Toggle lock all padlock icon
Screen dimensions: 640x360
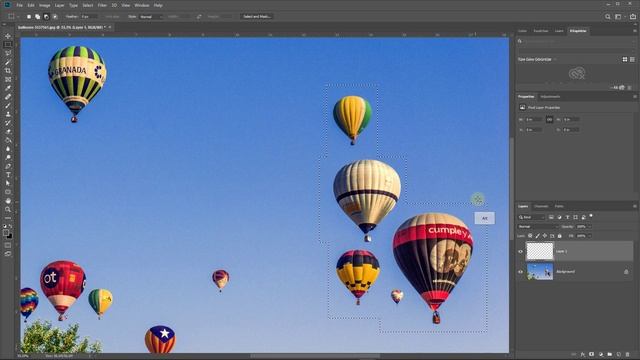pyautogui.click(x=560, y=236)
